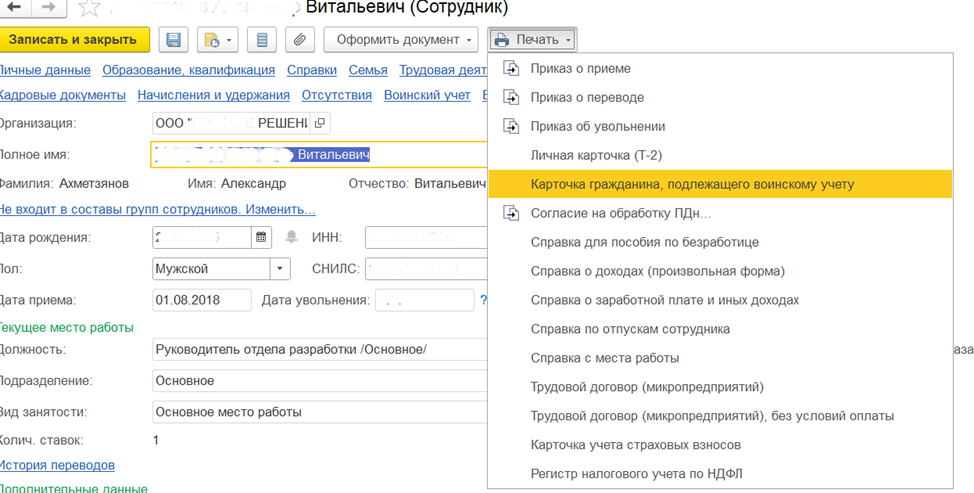The image size is (974, 493).
Task: Expand the Оформить документ dropdown
Action: pos(401,40)
